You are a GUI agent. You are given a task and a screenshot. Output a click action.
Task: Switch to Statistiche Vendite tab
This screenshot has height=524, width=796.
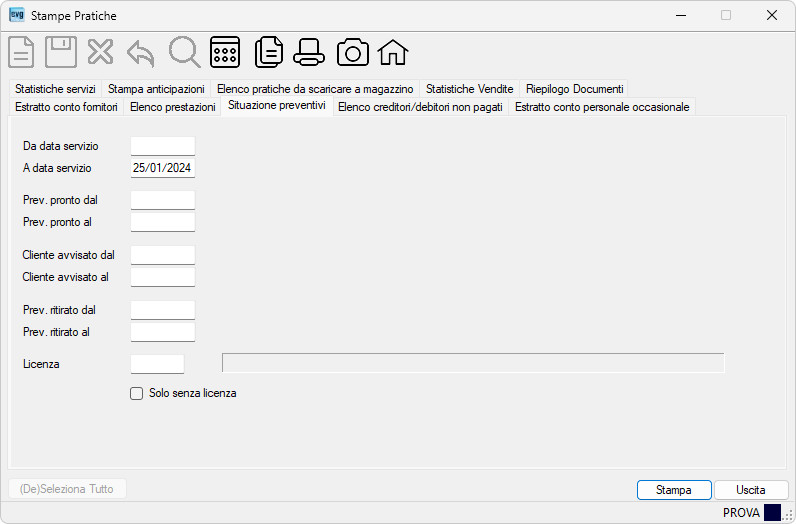point(470,89)
